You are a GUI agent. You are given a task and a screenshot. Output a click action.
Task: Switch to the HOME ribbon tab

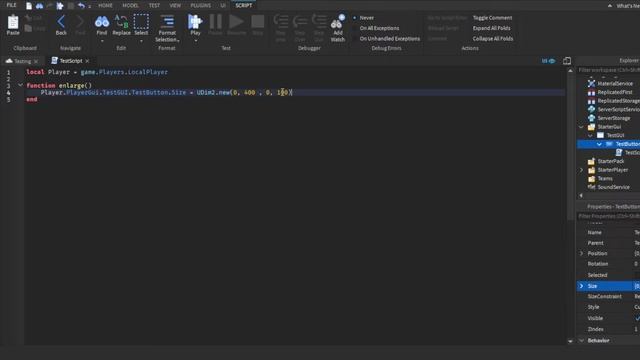coord(105,6)
